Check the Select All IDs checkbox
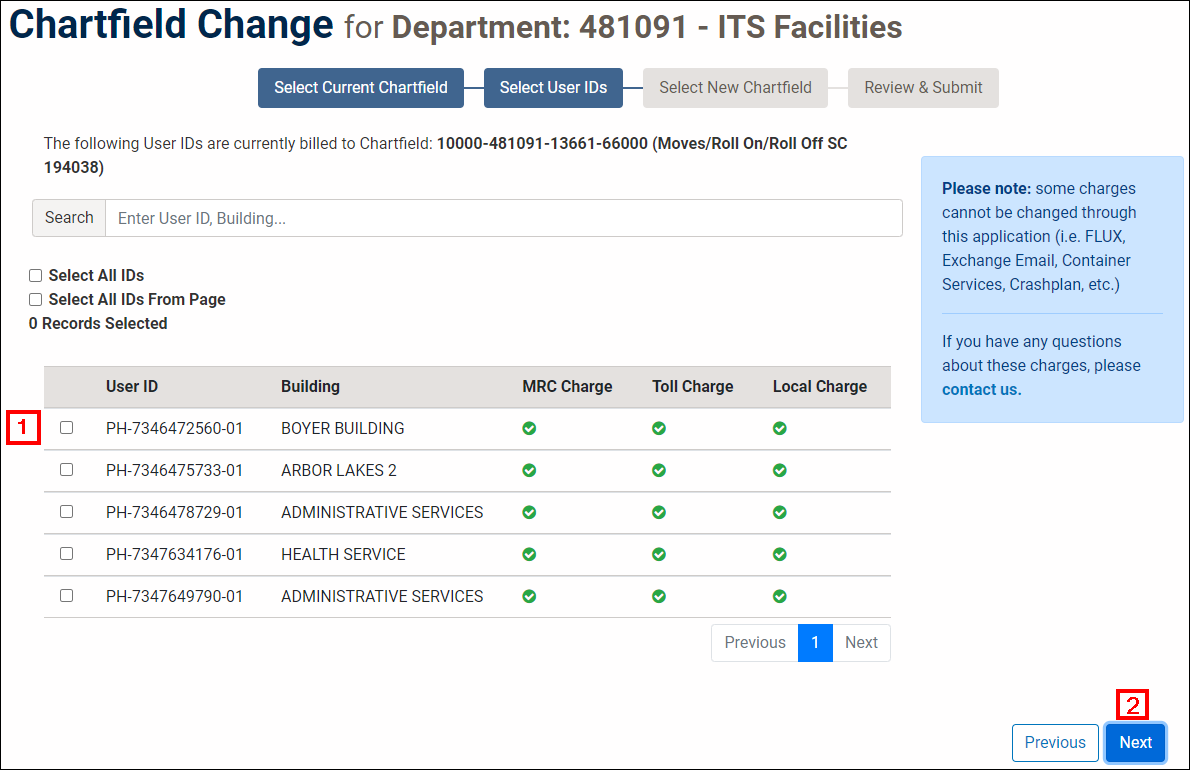This screenshot has width=1190, height=770. click(36, 276)
